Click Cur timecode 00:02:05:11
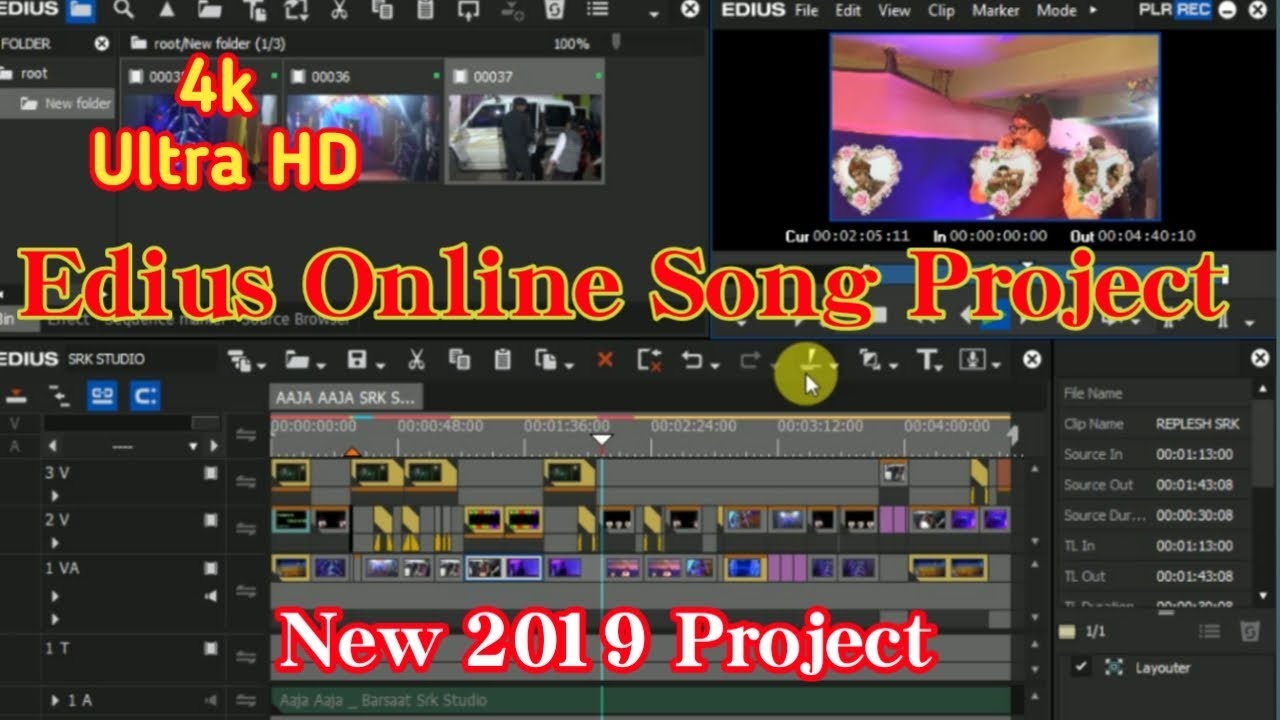 (x=861, y=236)
